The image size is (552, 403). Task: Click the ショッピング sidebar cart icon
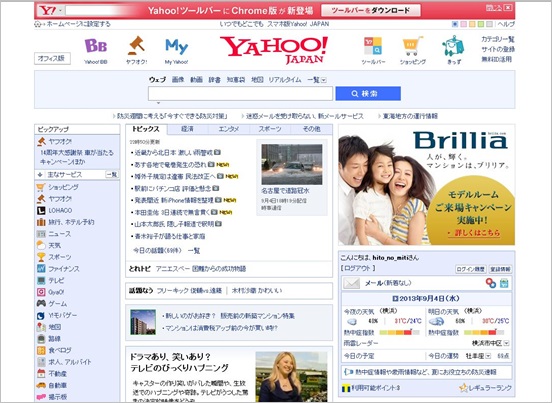point(41,187)
